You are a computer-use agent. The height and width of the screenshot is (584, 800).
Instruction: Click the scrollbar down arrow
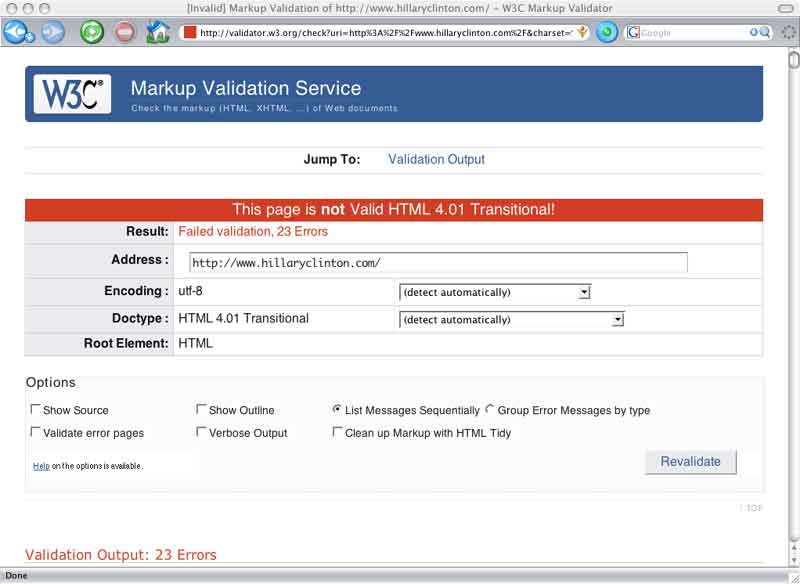pyautogui.click(x=794, y=560)
